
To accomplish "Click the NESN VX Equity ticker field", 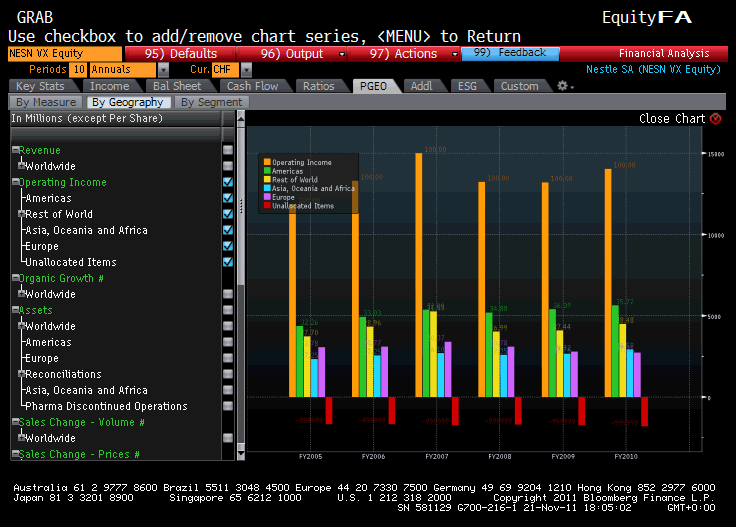I will [64, 54].
